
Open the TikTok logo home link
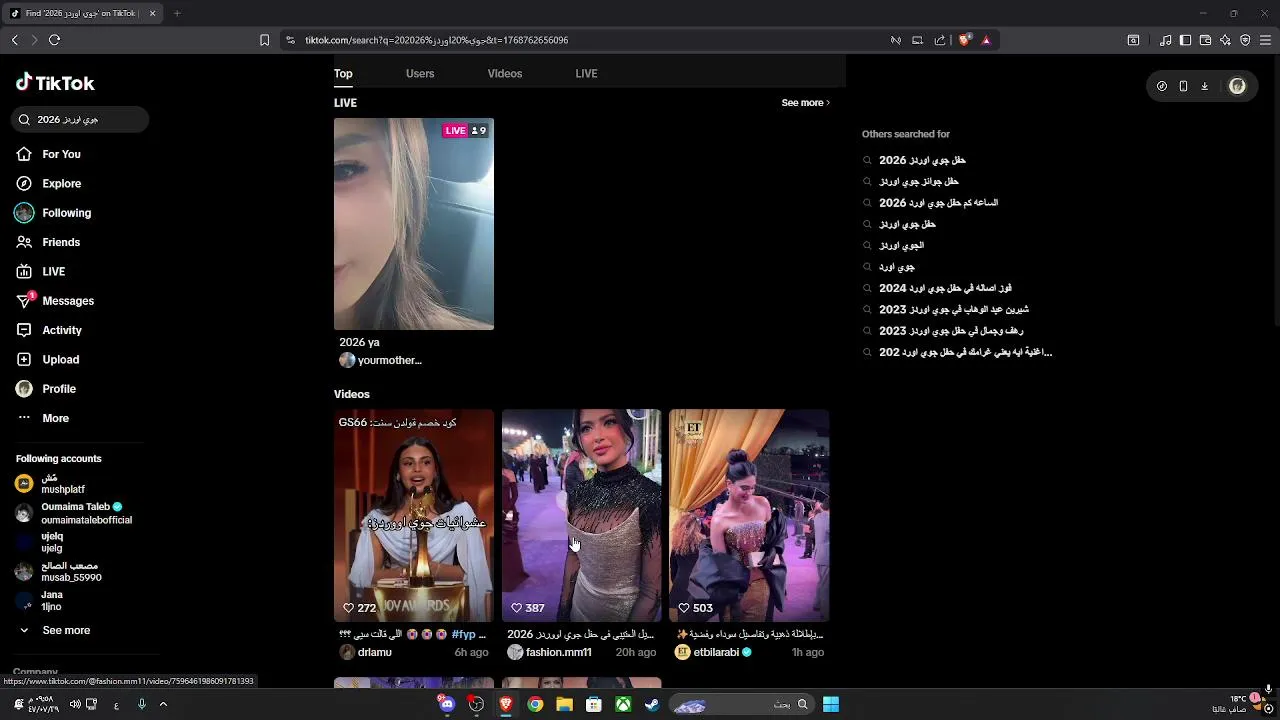[55, 83]
